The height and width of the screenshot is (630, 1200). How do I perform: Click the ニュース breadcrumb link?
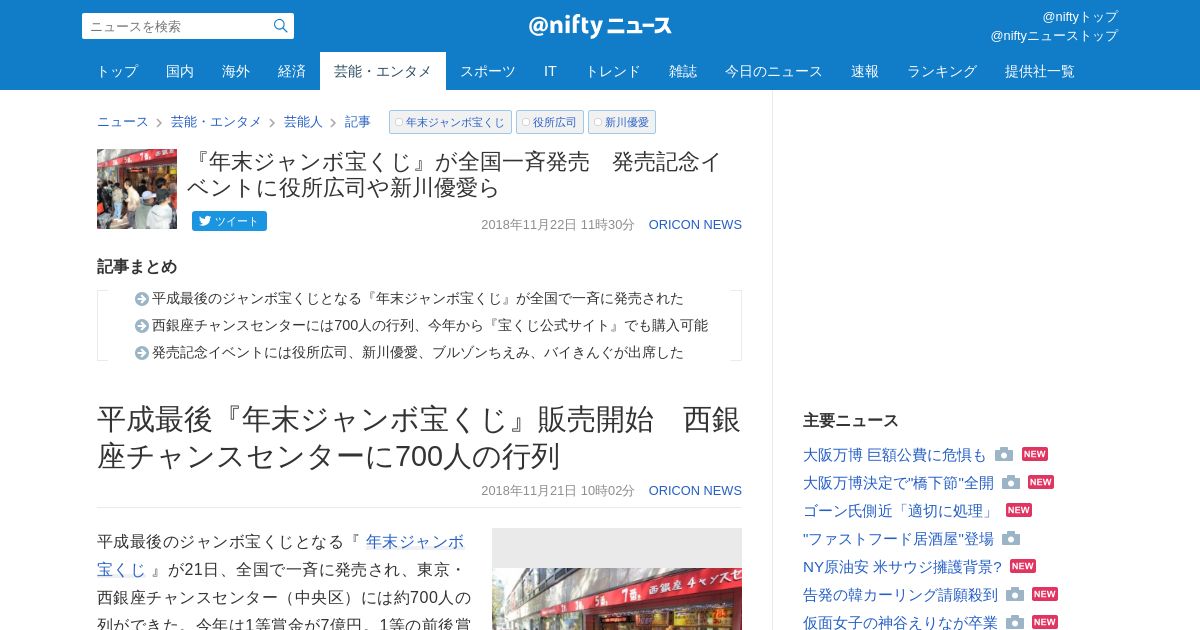pos(122,122)
